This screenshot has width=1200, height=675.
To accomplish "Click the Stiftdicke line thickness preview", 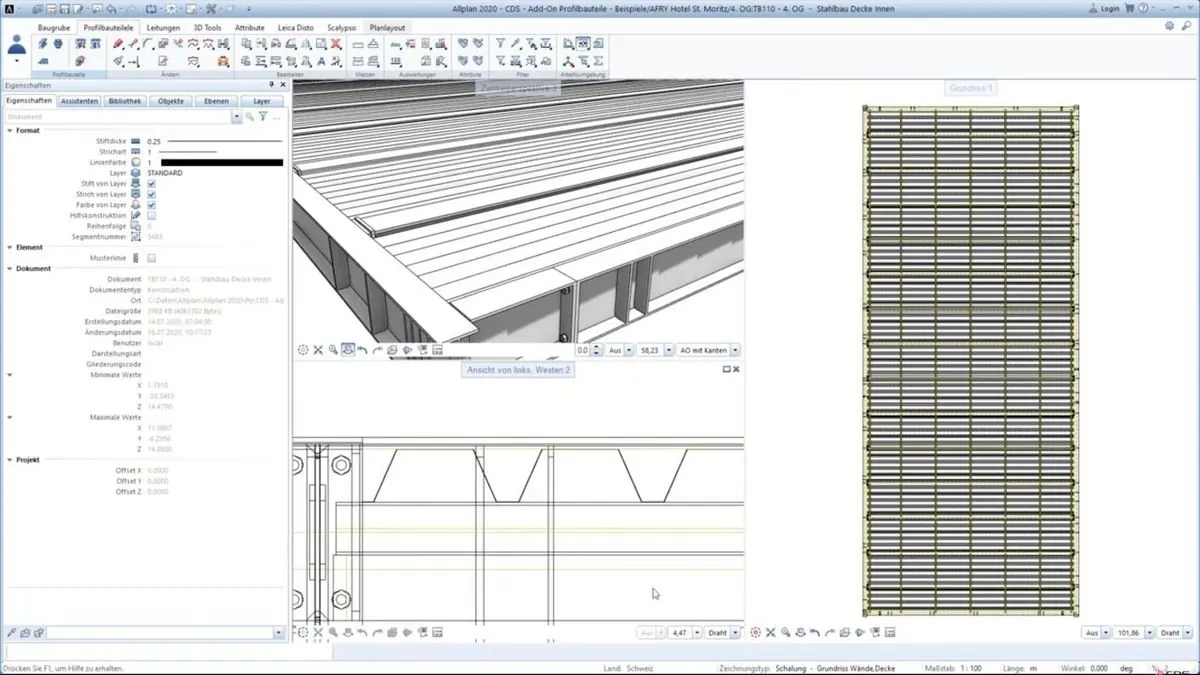I will pos(225,142).
